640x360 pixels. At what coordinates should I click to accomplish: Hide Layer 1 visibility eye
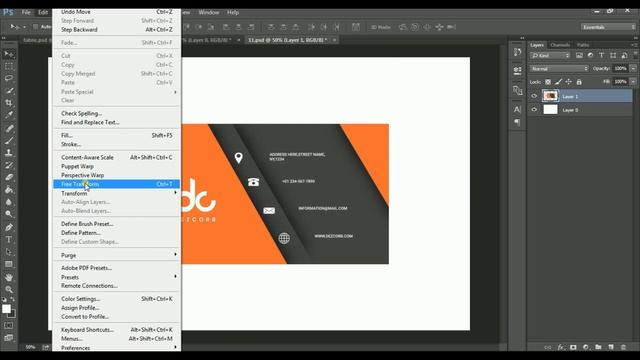tap(534, 96)
